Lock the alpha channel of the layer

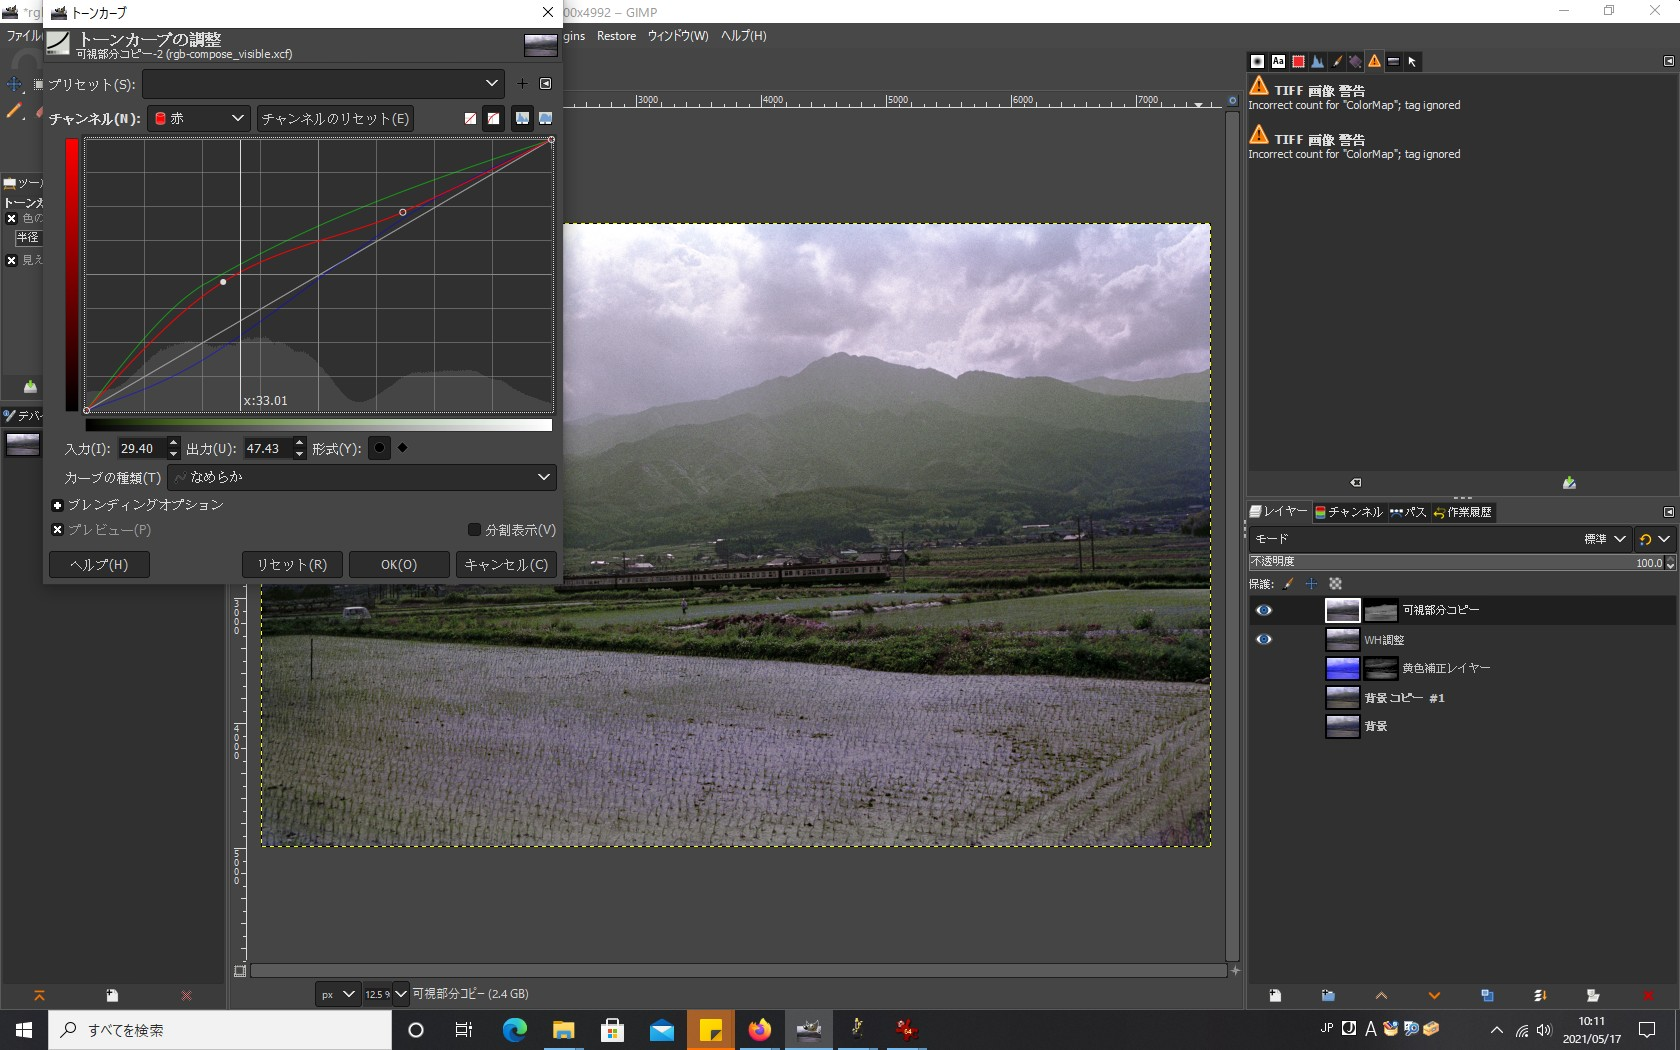(x=1335, y=584)
